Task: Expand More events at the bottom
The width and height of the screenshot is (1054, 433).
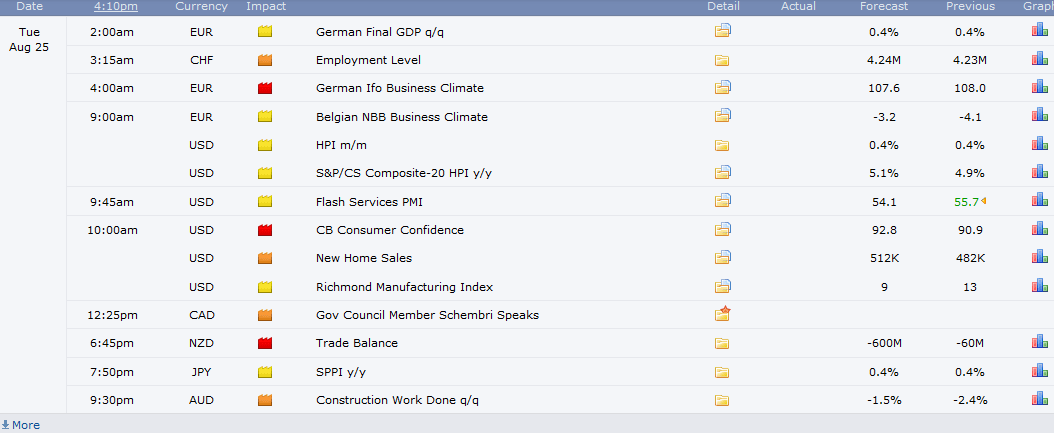Action: click(21, 425)
